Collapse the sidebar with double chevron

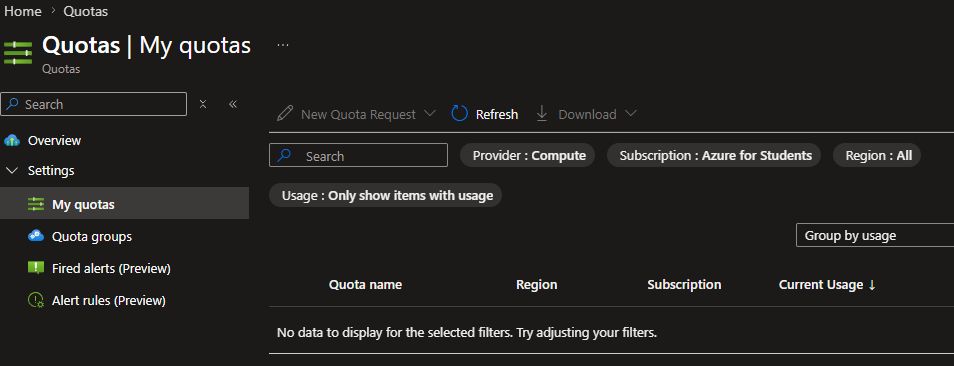pos(232,104)
